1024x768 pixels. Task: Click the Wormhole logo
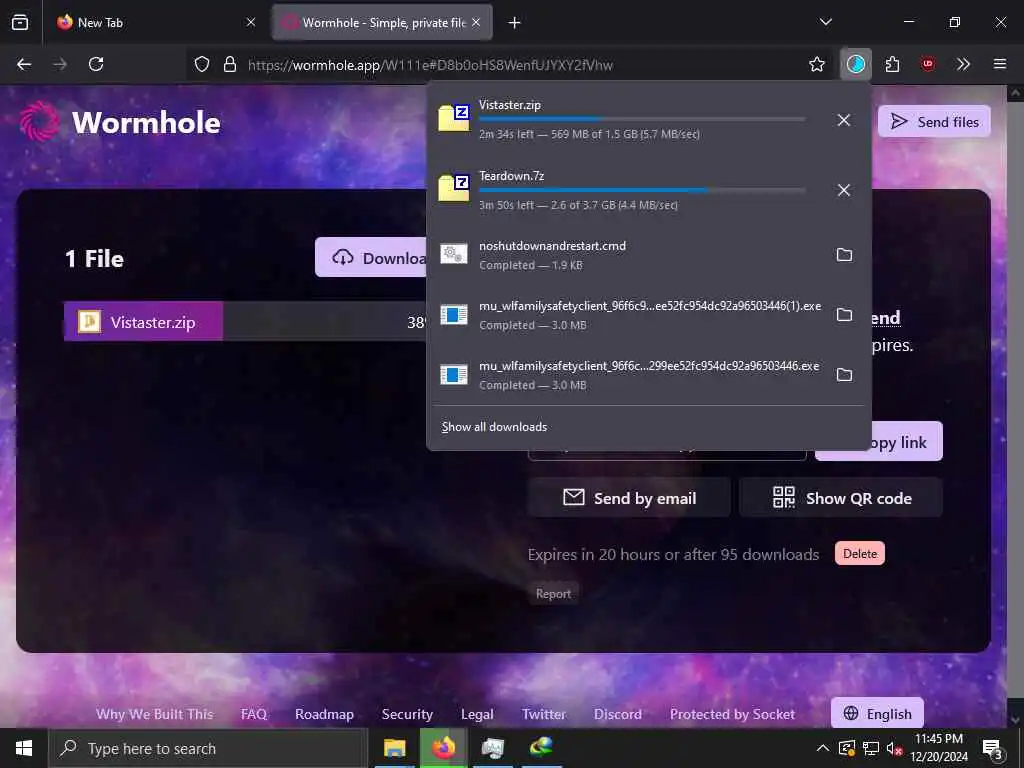[x=120, y=122]
